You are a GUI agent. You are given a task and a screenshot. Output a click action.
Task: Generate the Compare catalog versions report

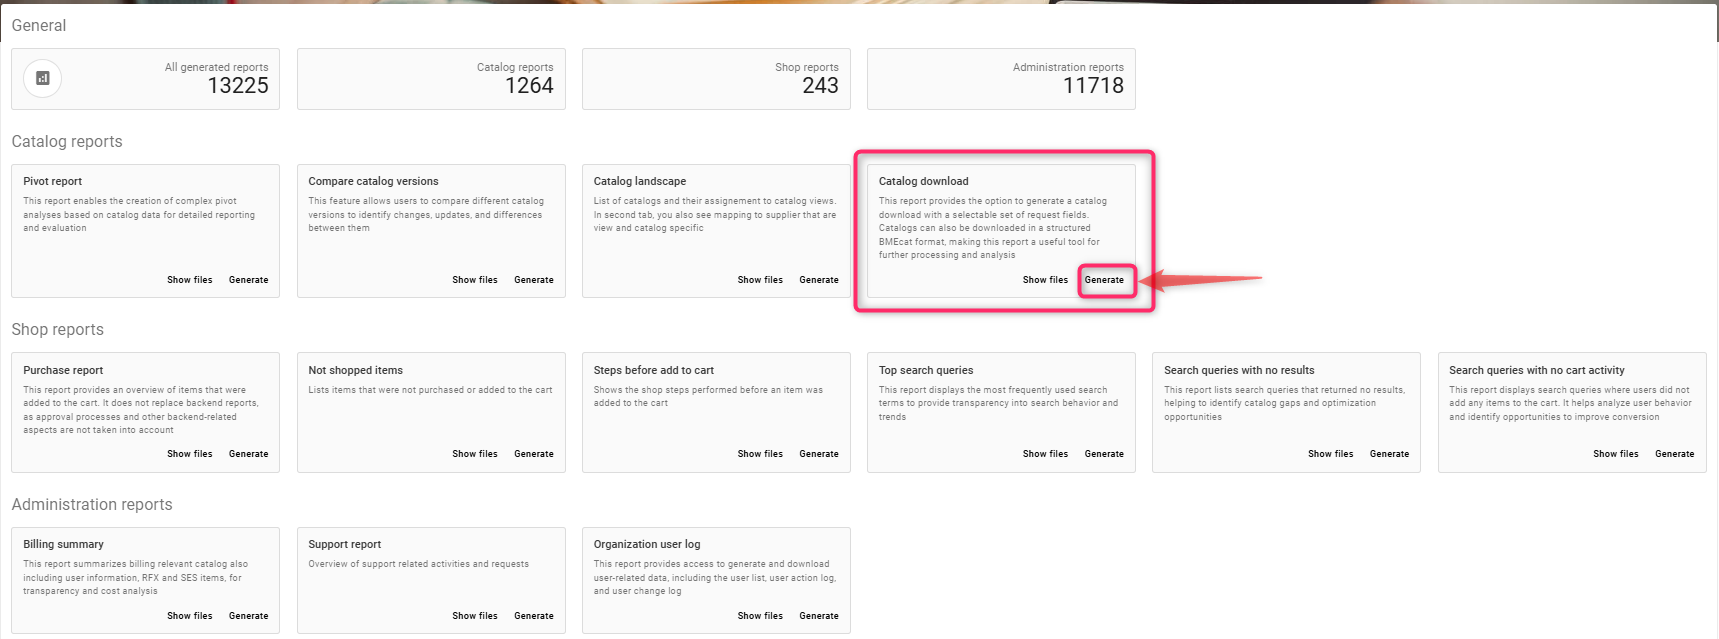point(533,280)
